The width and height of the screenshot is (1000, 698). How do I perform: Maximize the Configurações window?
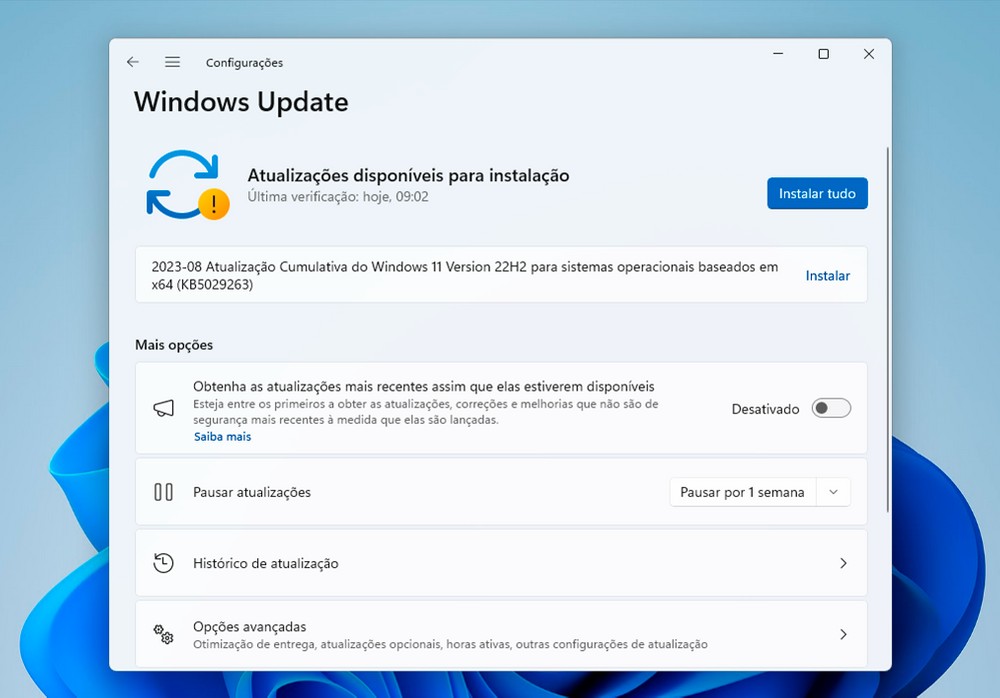coord(823,54)
